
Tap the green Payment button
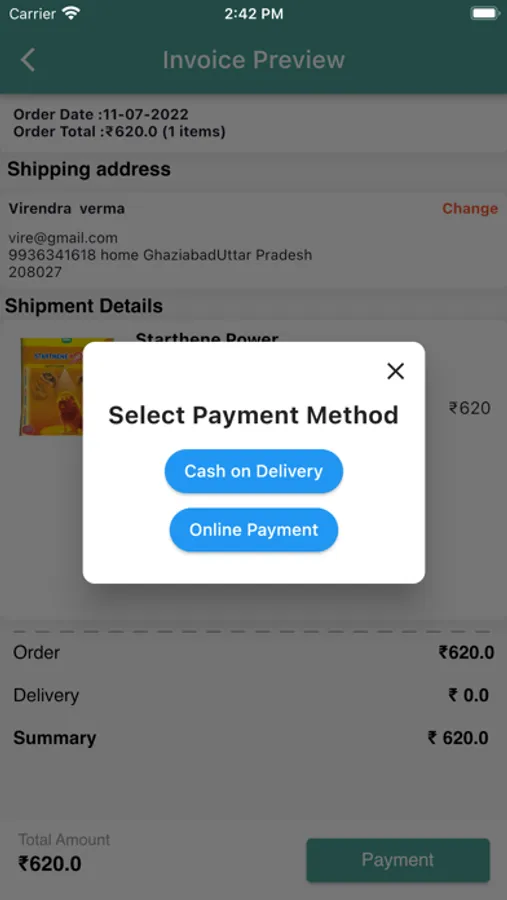398,860
